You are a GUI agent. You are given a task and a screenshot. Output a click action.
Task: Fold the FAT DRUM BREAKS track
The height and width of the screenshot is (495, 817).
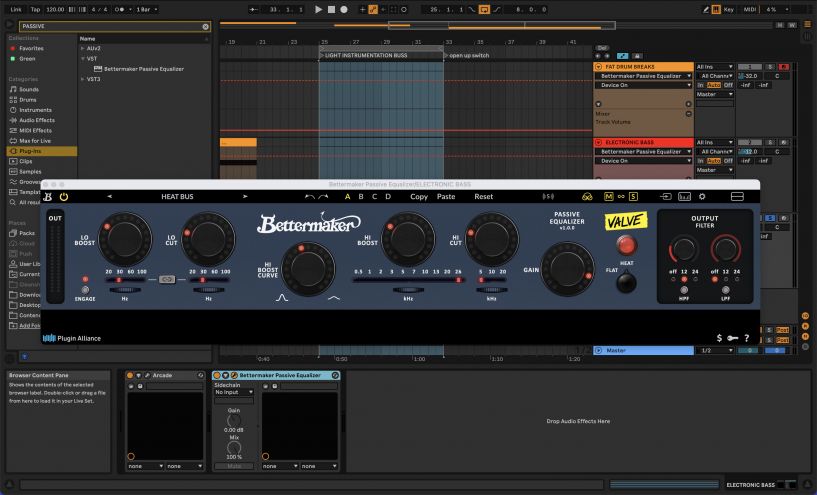[x=598, y=67]
